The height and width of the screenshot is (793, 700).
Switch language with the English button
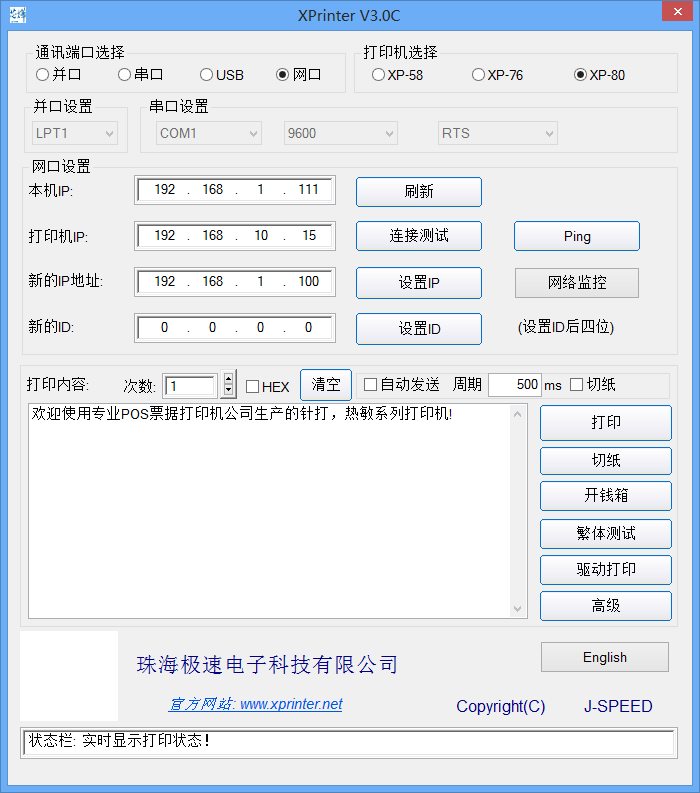click(x=605, y=657)
